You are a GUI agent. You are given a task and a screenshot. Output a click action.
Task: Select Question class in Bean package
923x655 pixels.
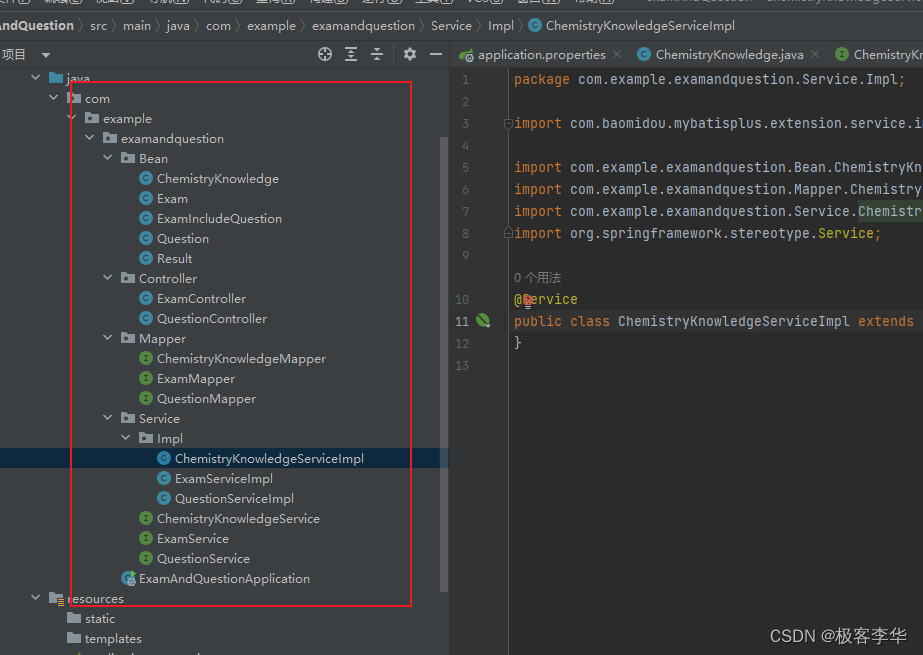[x=182, y=239]
